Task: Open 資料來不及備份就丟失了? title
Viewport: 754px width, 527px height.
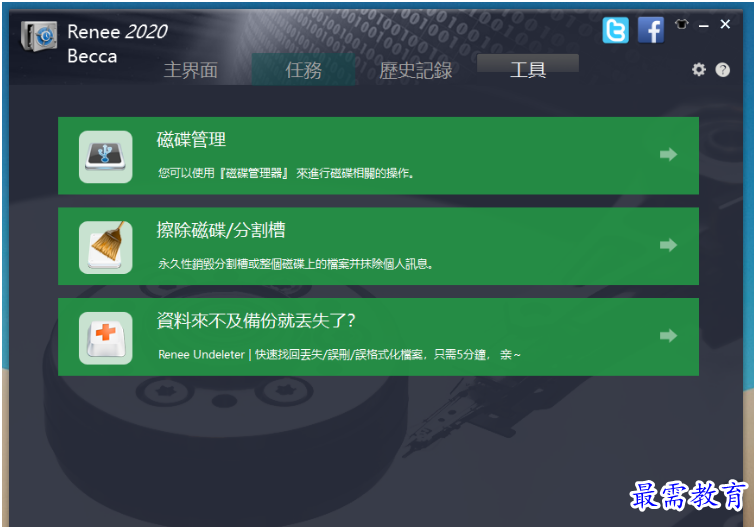Action: pyautogui.click(x=256, y=320)
